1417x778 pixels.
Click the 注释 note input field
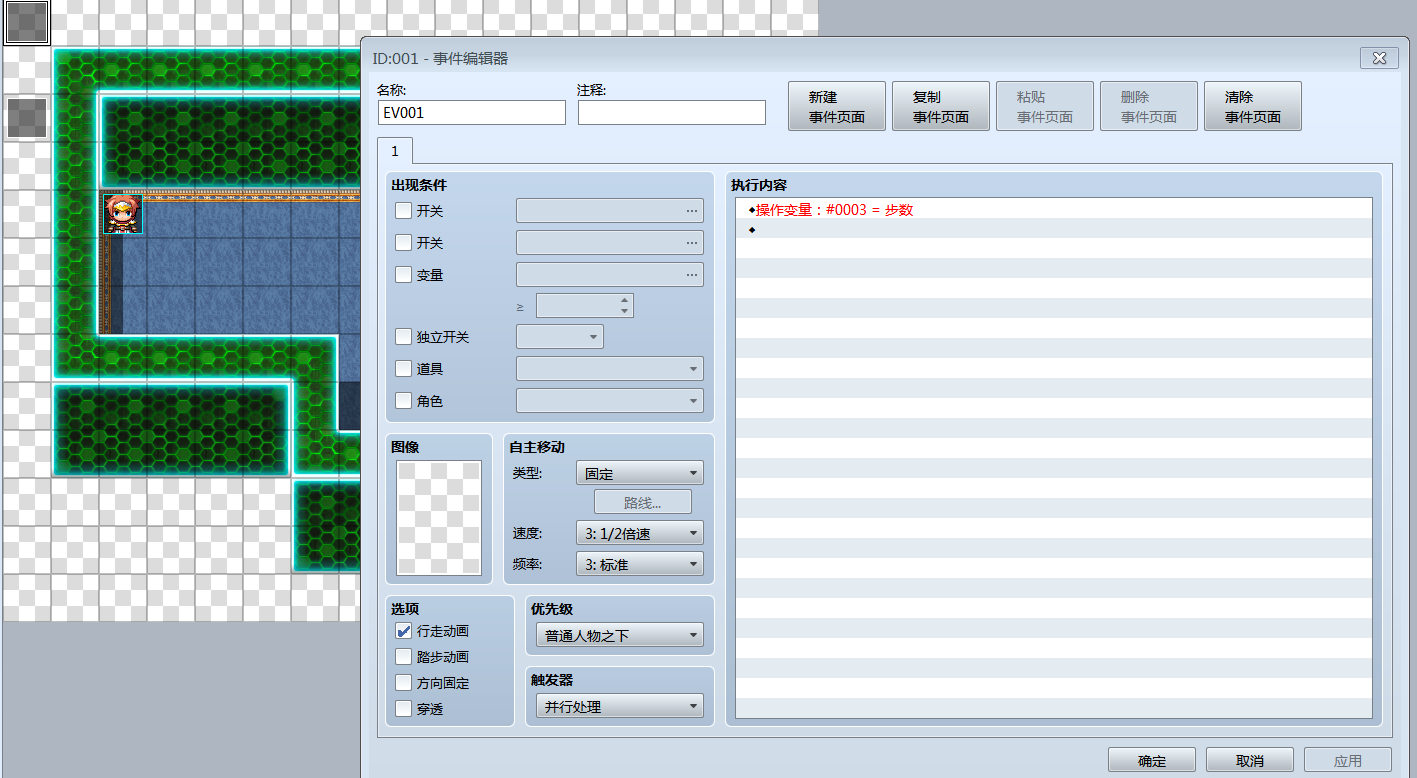(672, 113)
